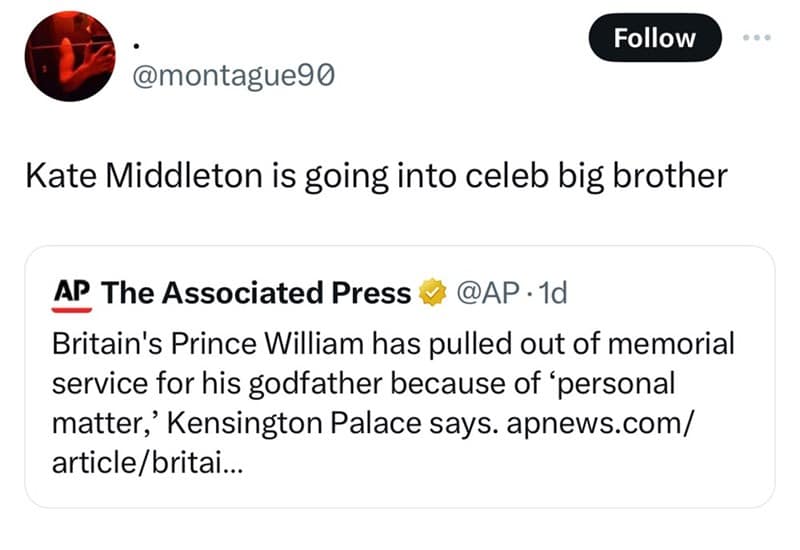Click blank area of quoted post card
800x550 pixels.
500,470
